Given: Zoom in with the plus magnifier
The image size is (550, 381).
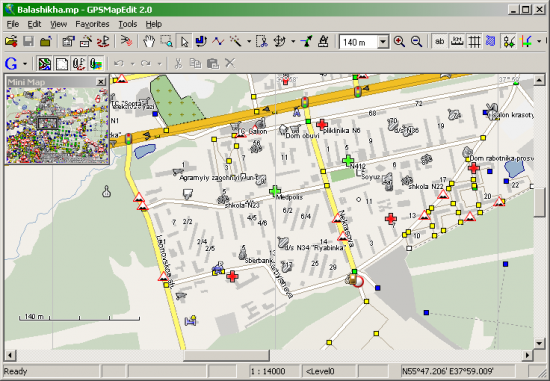Looking at the screenshot, I should coord(399,42).
